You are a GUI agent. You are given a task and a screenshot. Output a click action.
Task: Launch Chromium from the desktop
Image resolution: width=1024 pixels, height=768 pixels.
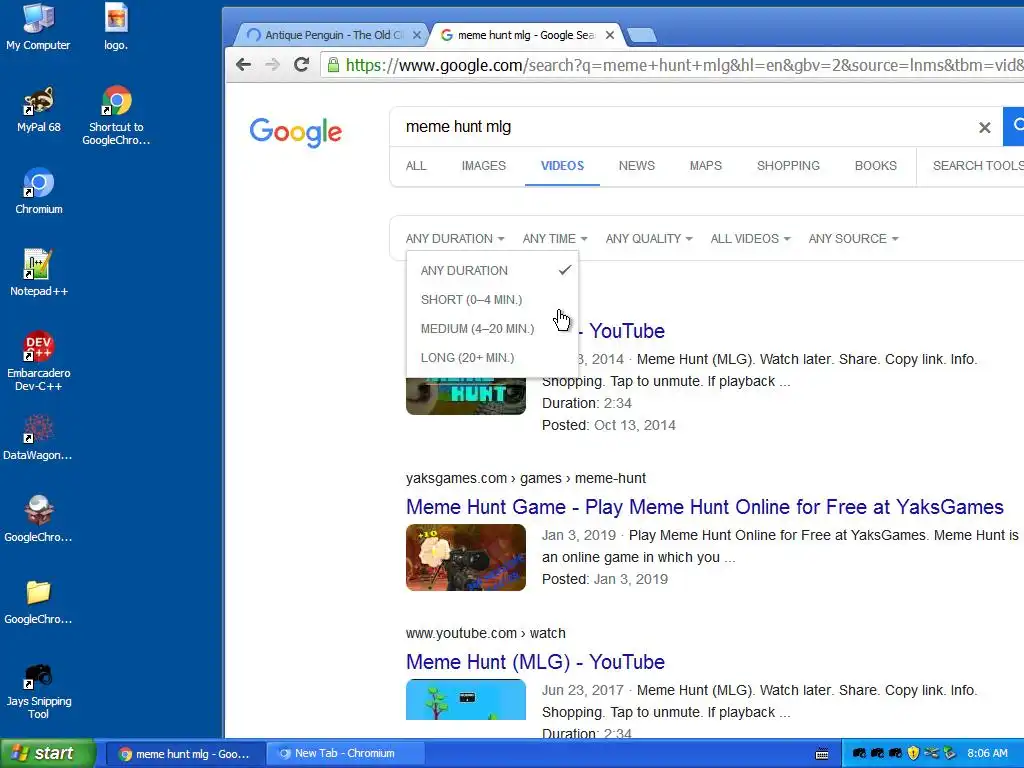click(39, 191)
